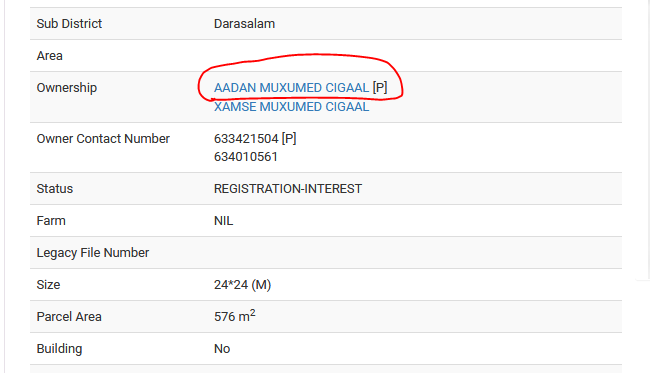Select the 576 m² parcel area value

point(235,316)
